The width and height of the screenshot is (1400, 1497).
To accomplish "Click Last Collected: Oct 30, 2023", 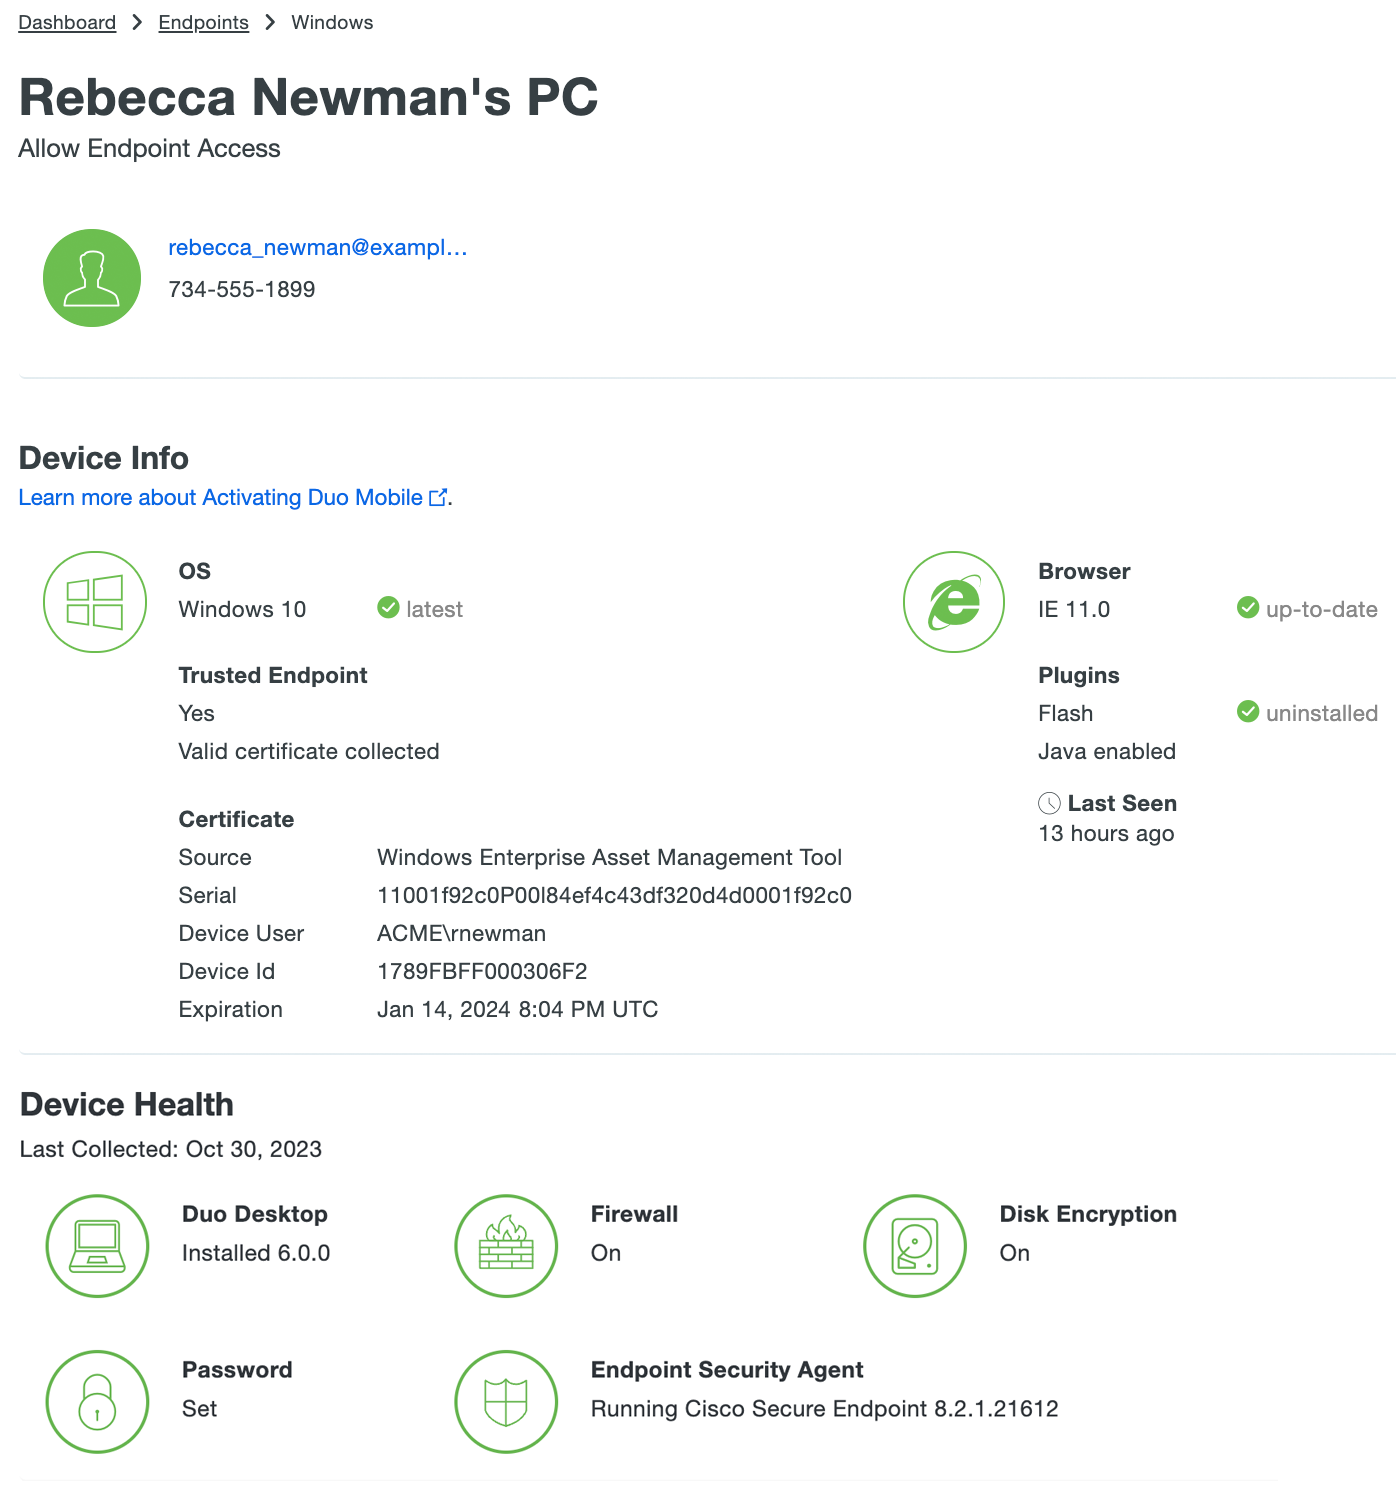I will [x=171, y=1149].
